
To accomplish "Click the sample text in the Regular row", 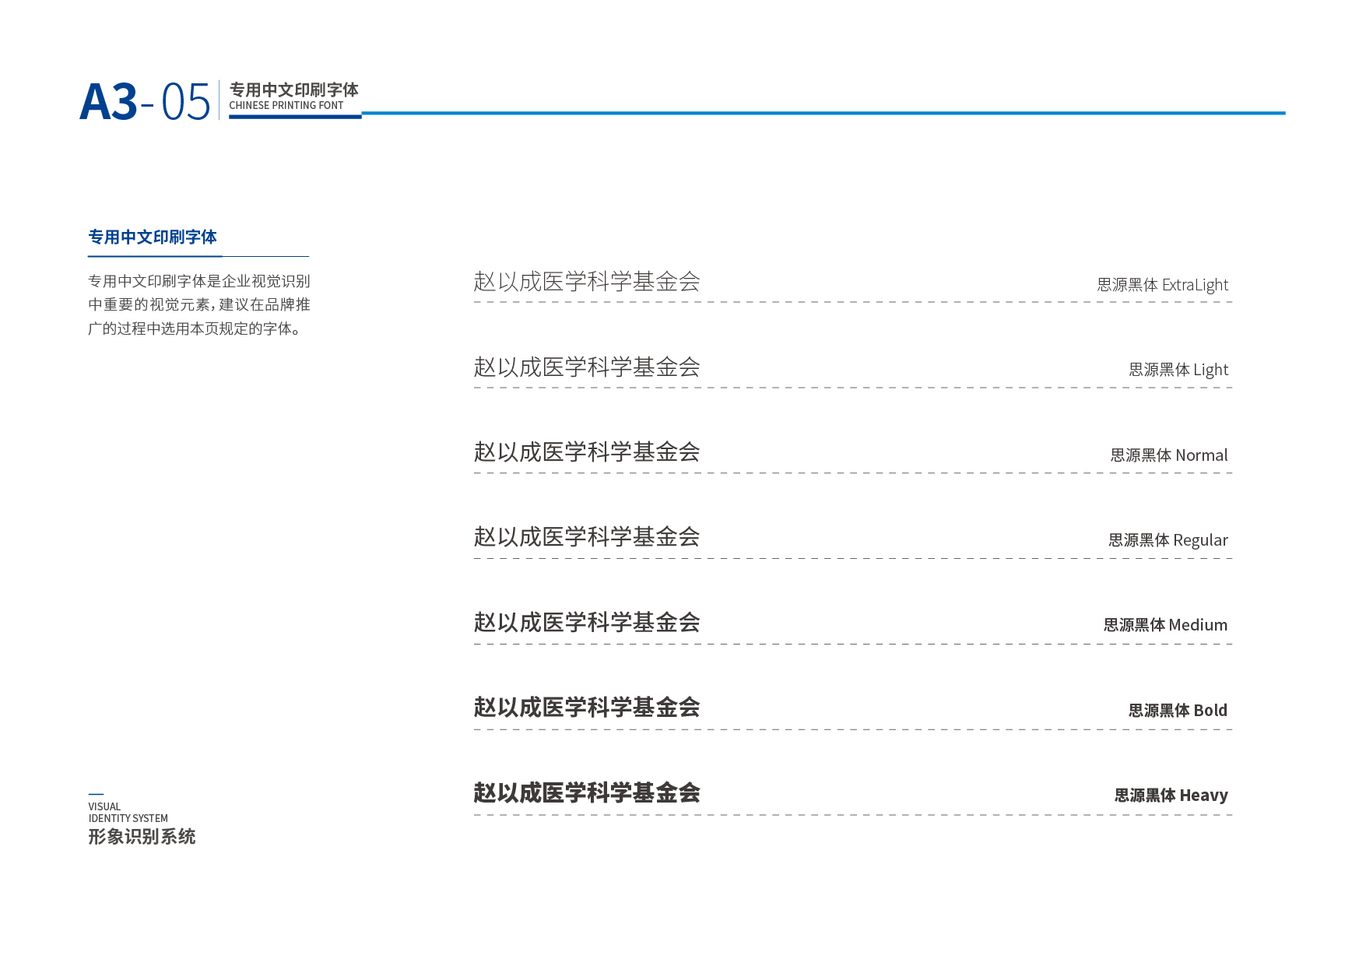I will [587, 537].
